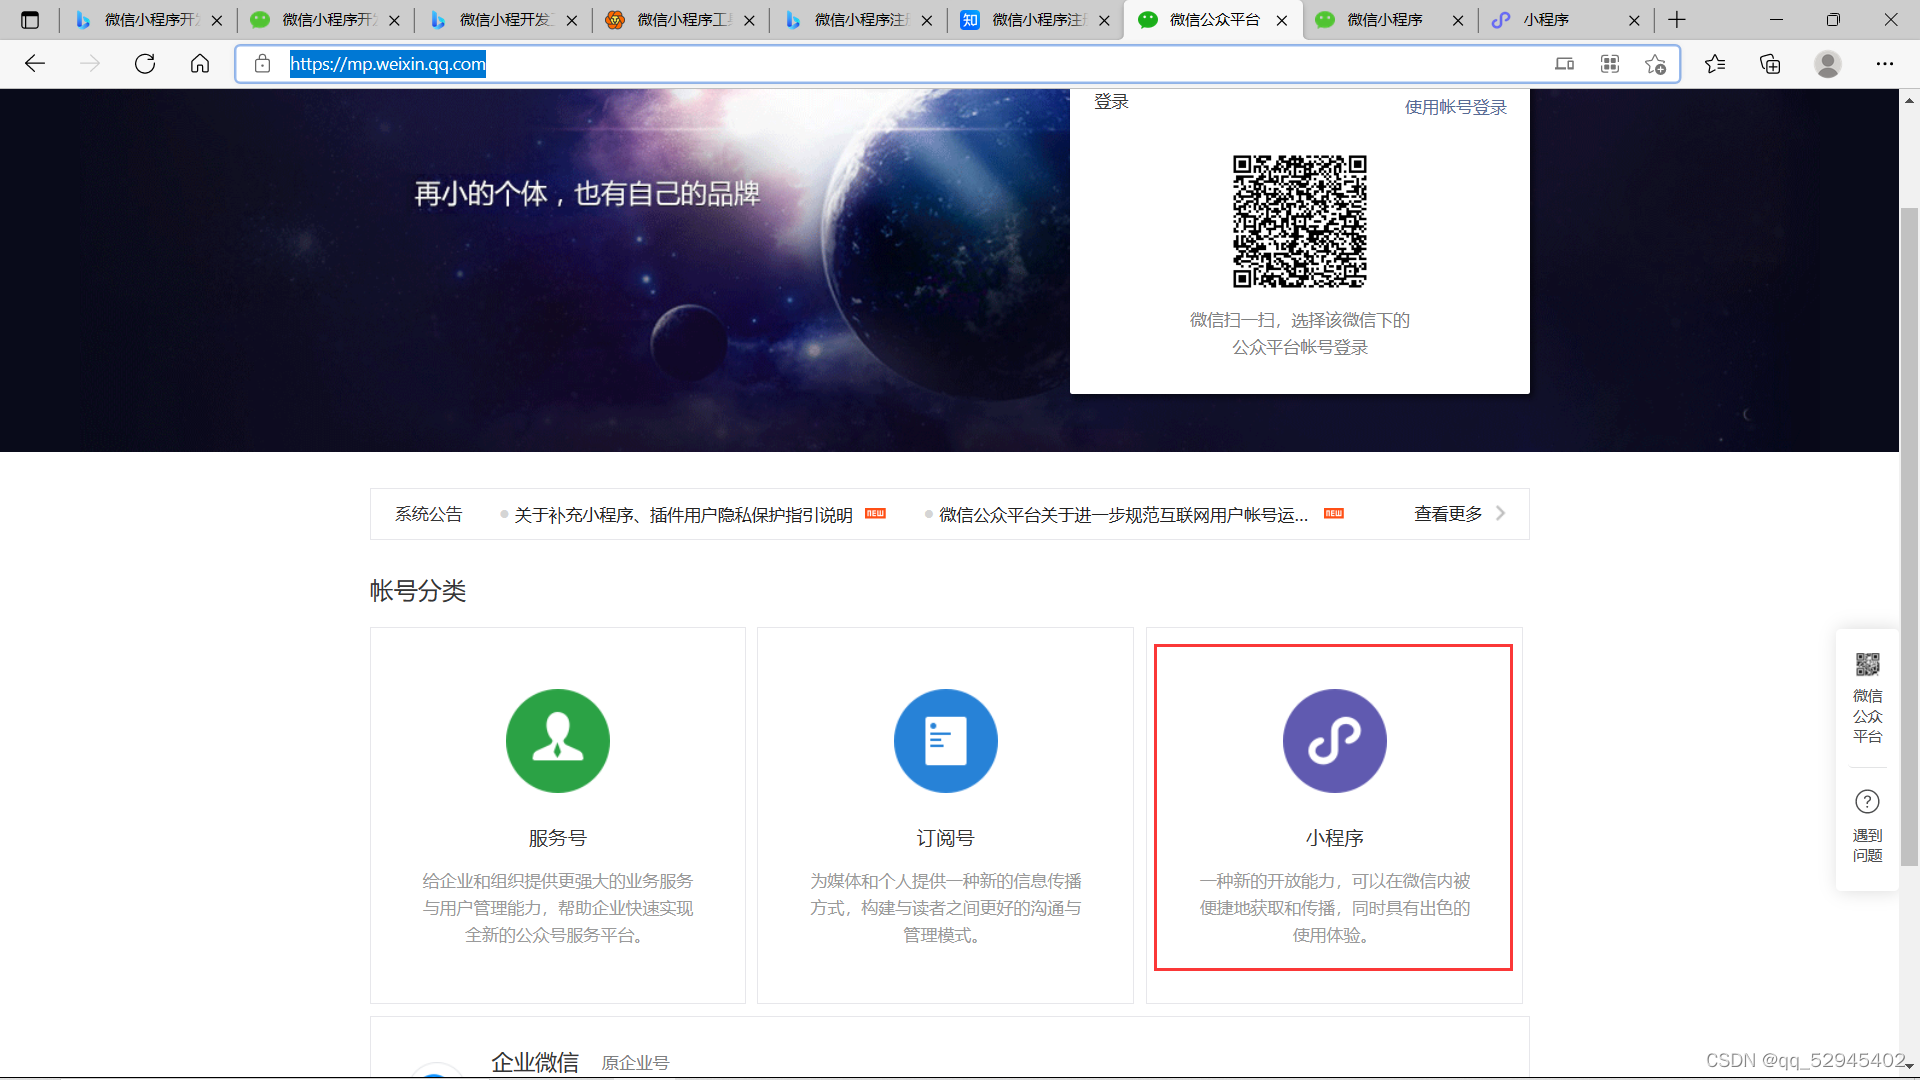Image resolution: width=1920 pixels, height=1080 pixels.
Task: Open the Favorites list
Action: coord(1715,64)
